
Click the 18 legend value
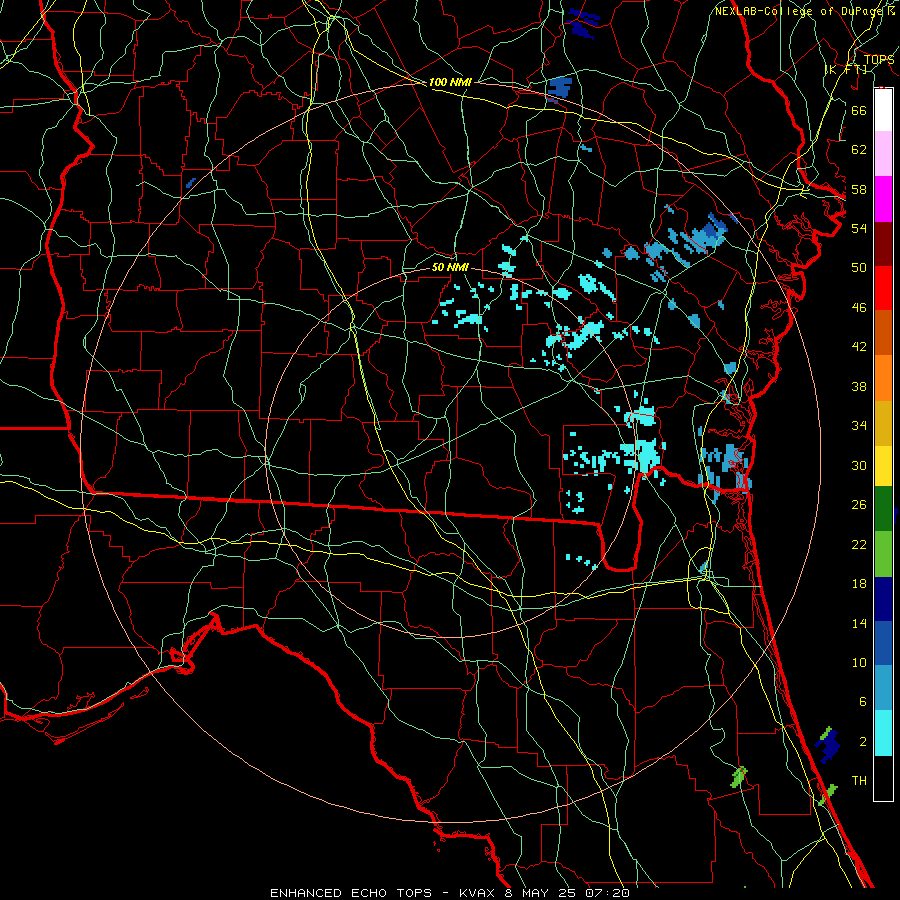[x=859, y=584]
